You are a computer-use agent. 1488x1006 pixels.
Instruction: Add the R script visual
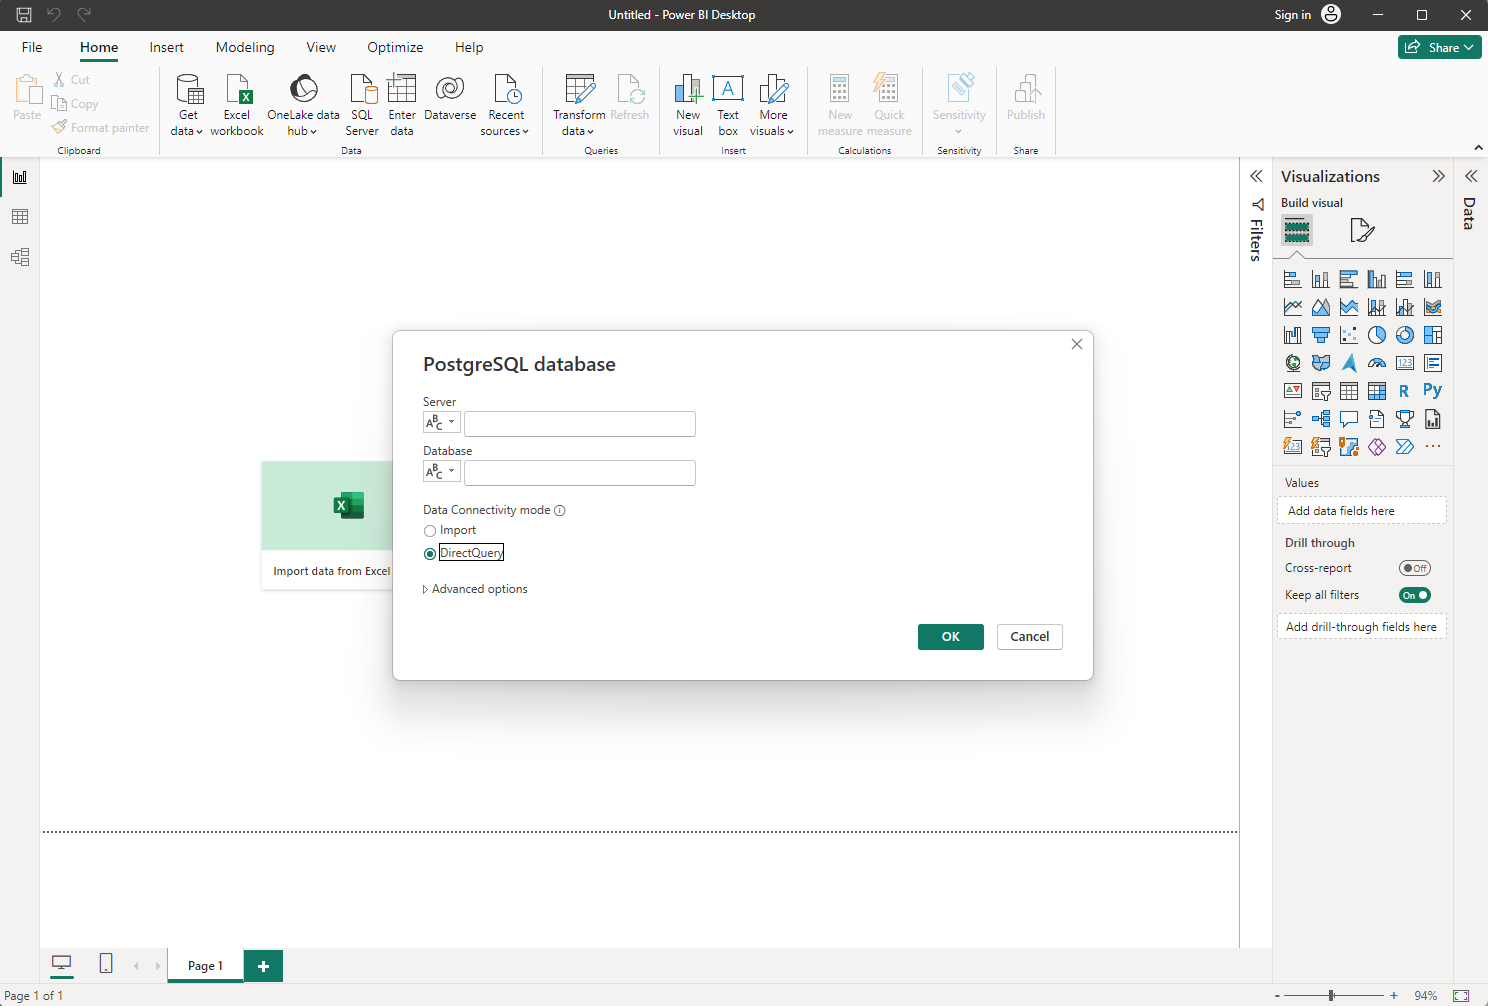tap(1405, 391)
